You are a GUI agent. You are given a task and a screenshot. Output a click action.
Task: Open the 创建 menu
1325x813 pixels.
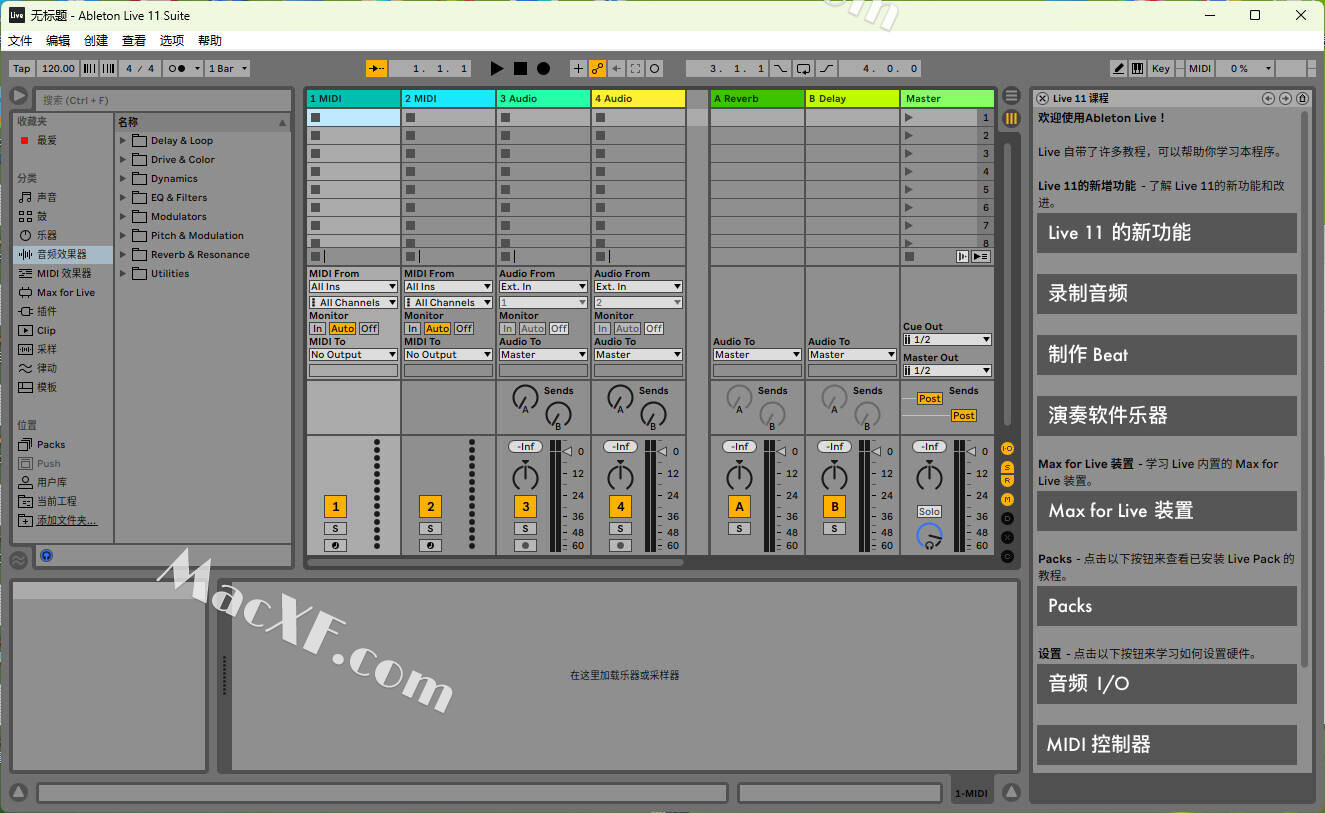click(96, 41)
